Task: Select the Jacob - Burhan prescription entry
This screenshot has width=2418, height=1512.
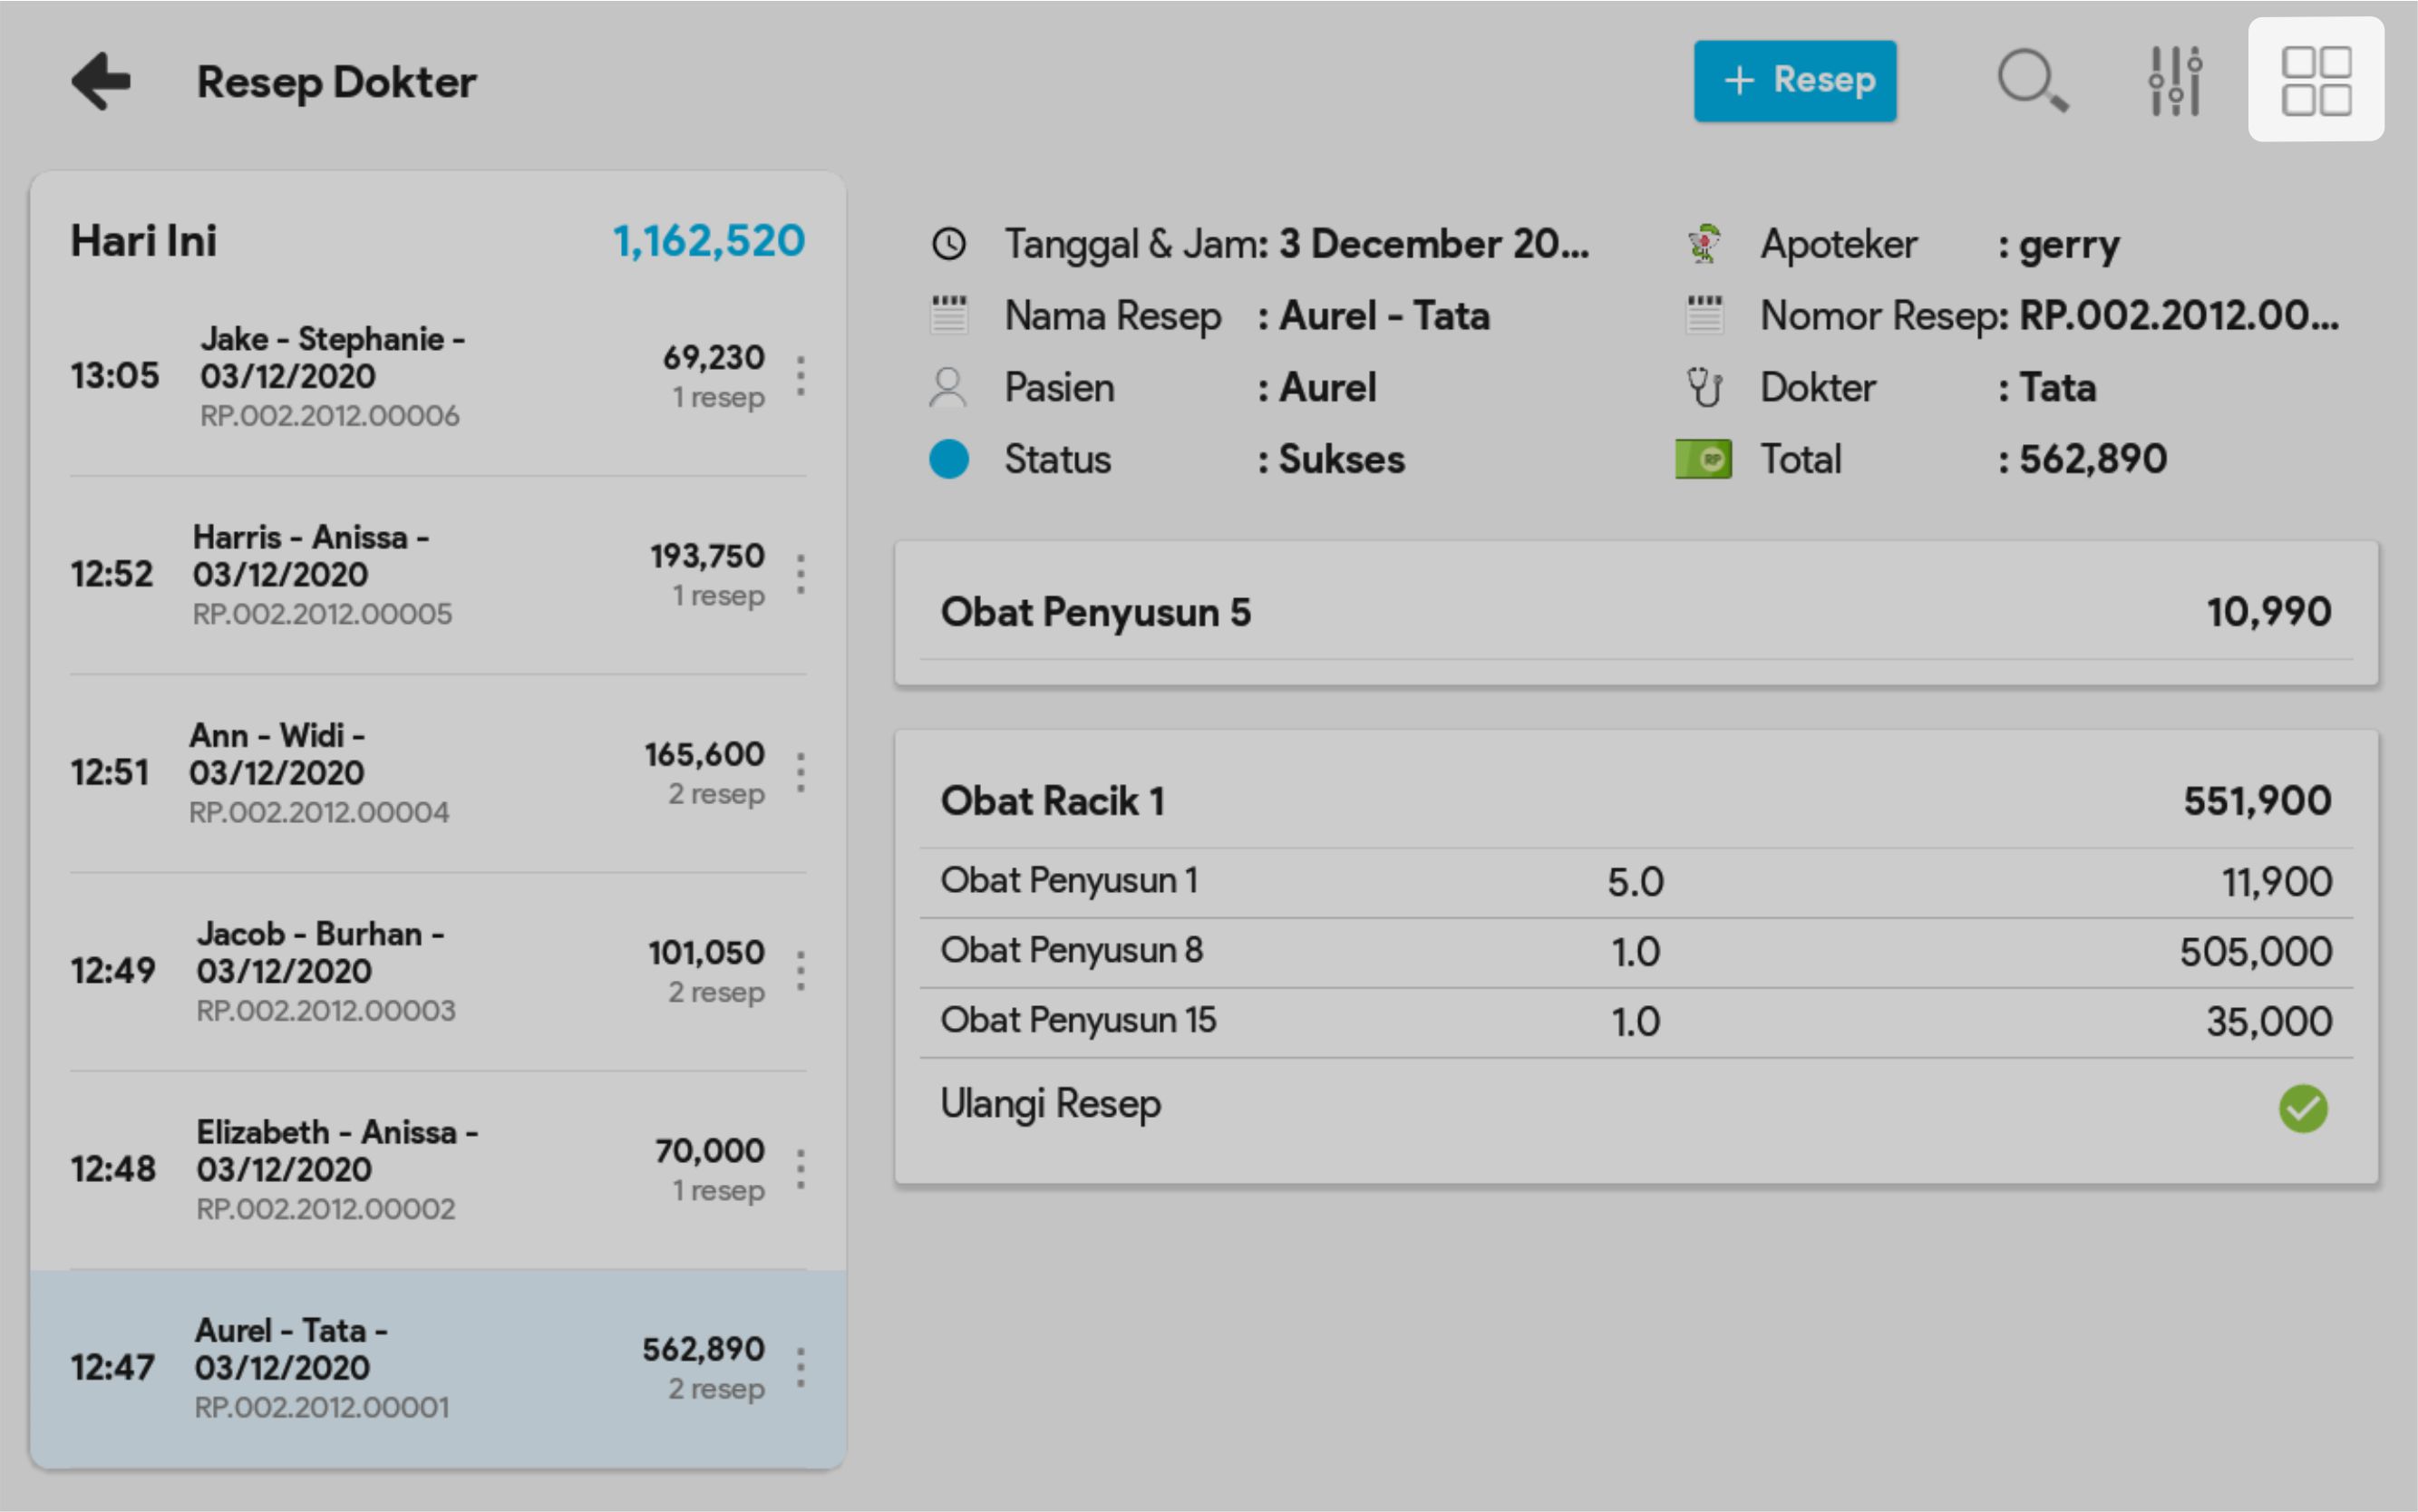Action: pos(400,970)
